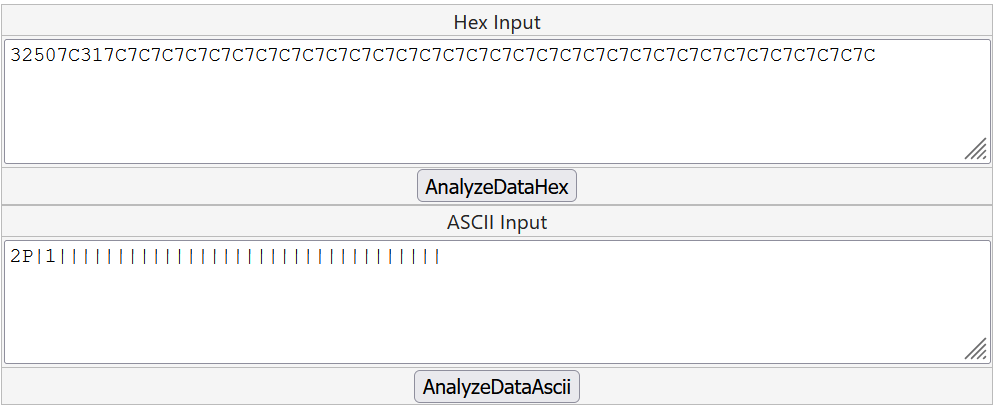Grab the Hex Input textarea resize handle
The width and height of the screenshot is (994, 405).
975,149
